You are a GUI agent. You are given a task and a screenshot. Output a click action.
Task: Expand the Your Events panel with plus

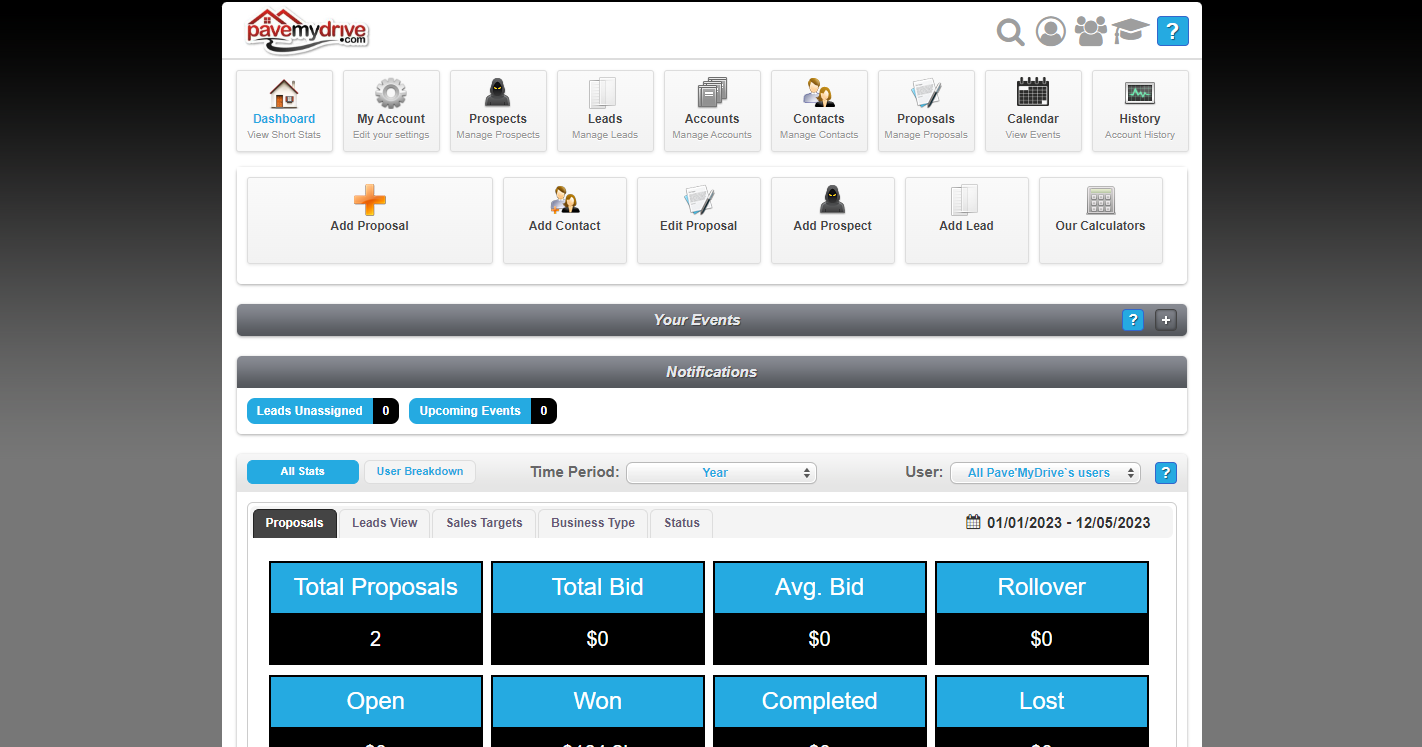pos(1166,320)
